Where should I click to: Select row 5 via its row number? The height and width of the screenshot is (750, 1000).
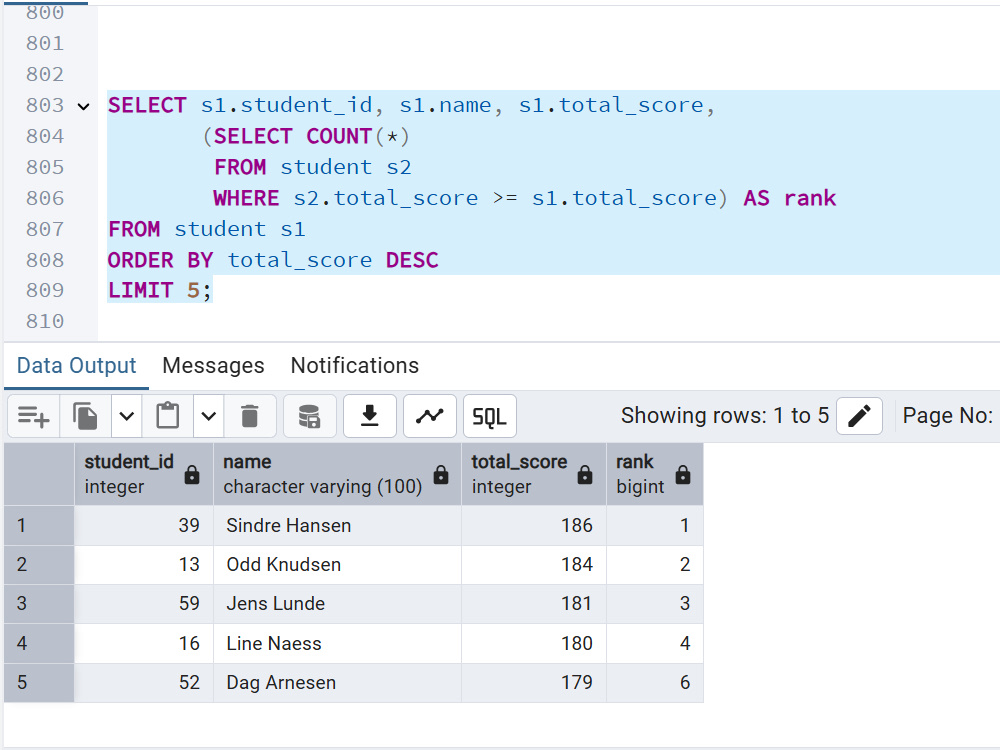pos(39,682)
